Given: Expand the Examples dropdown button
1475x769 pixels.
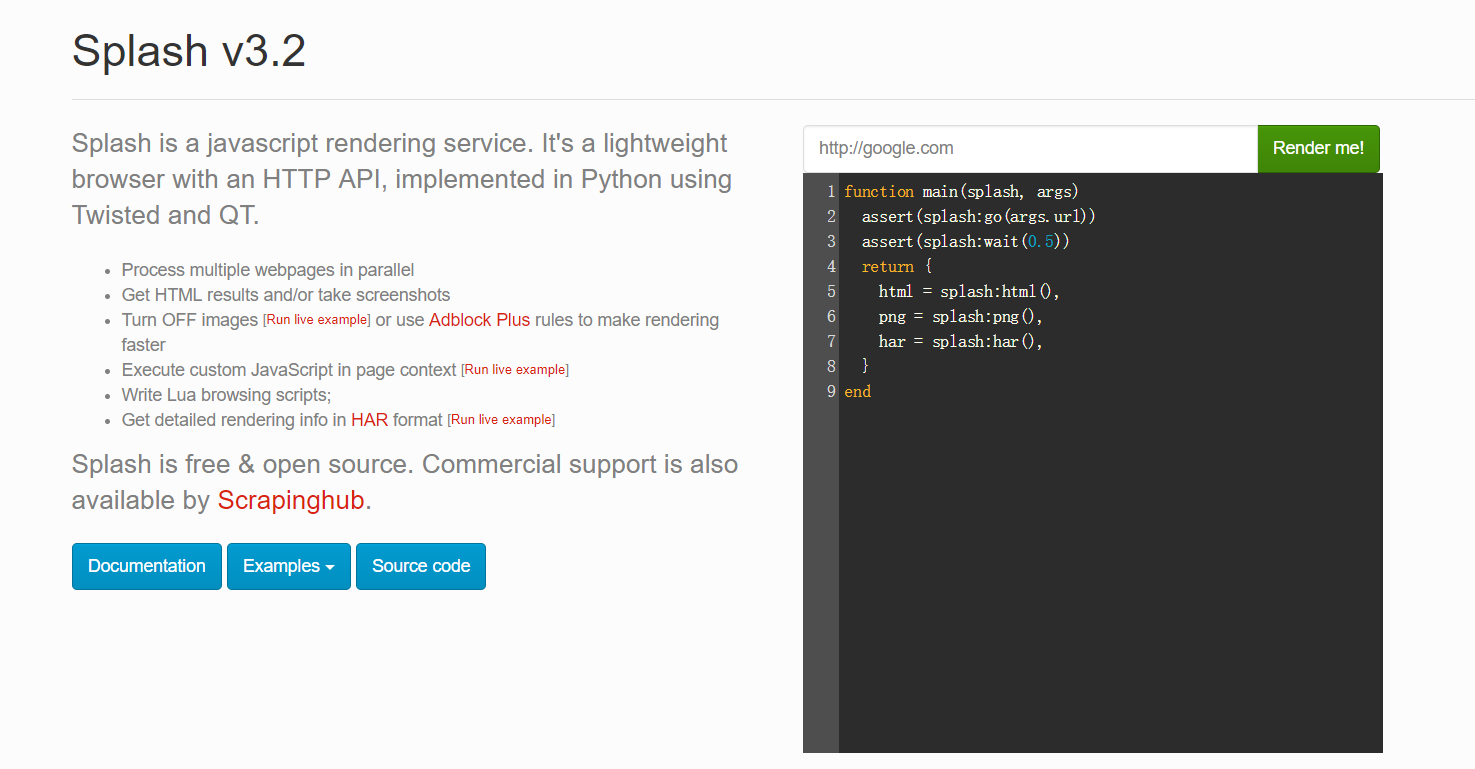Looking at the screenshot, I should tap(289, 566).
